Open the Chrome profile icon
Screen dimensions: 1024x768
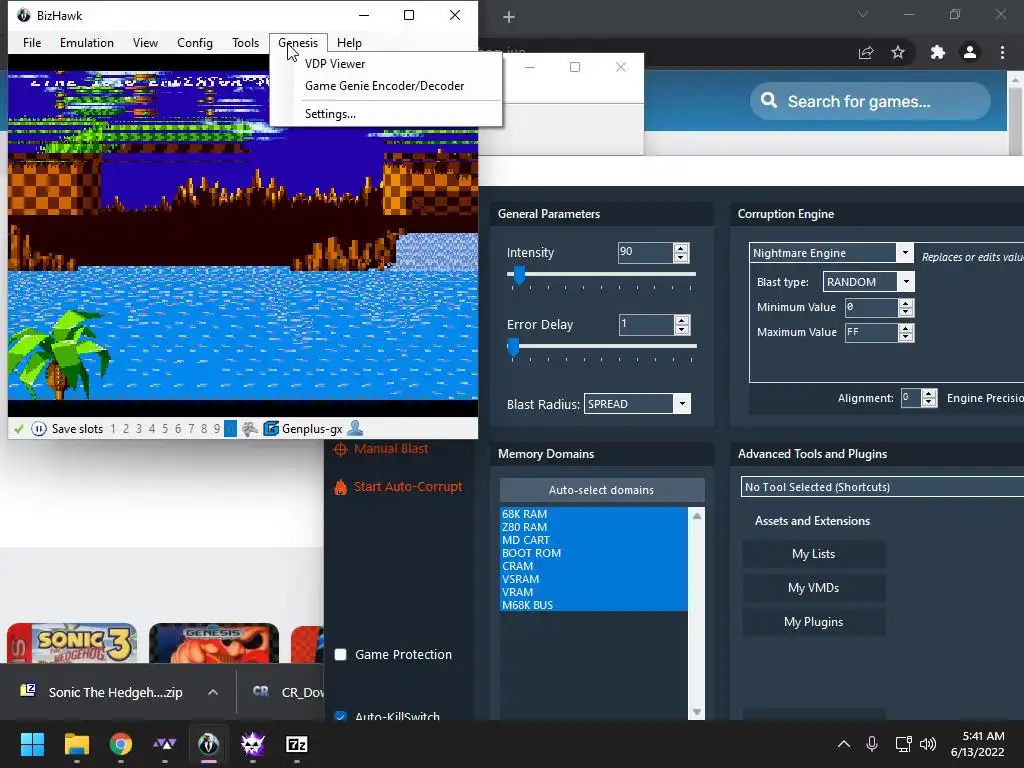(x=970, y=52)
